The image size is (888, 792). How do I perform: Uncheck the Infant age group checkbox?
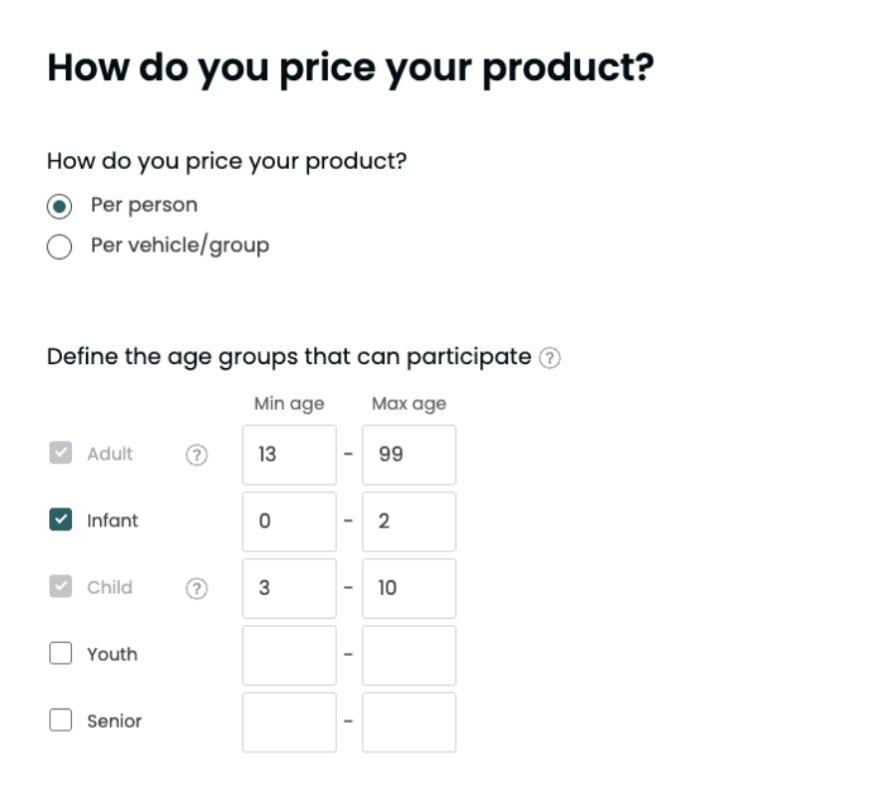click(x=61, y=520)
